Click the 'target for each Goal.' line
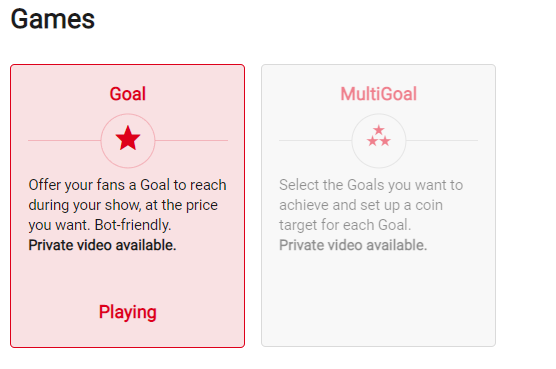The image size is (556, 369). [345, 225]
